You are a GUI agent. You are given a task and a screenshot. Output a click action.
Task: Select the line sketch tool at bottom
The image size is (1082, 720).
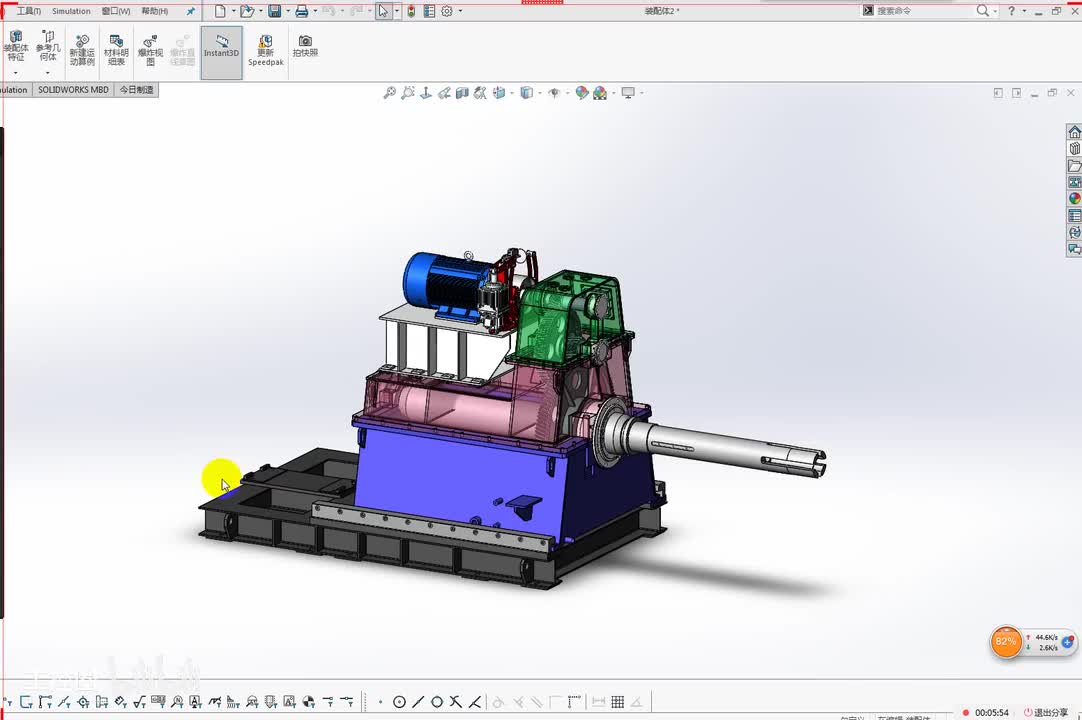[418, 702]
